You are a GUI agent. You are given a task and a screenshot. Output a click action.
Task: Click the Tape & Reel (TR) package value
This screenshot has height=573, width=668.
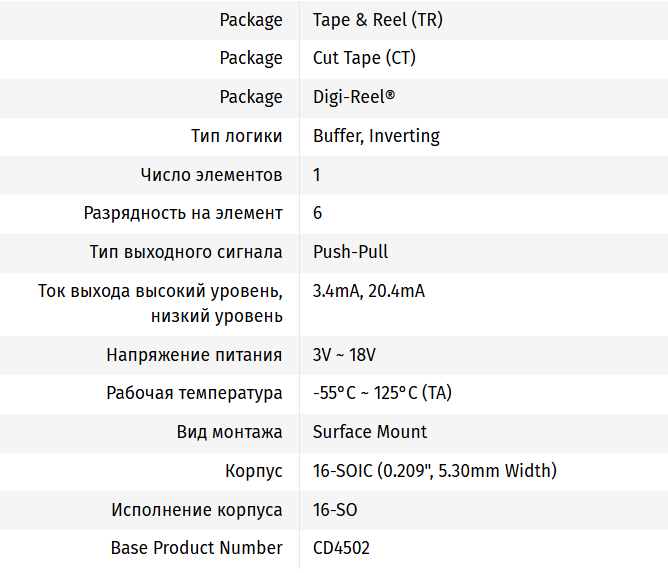point(375,20)
